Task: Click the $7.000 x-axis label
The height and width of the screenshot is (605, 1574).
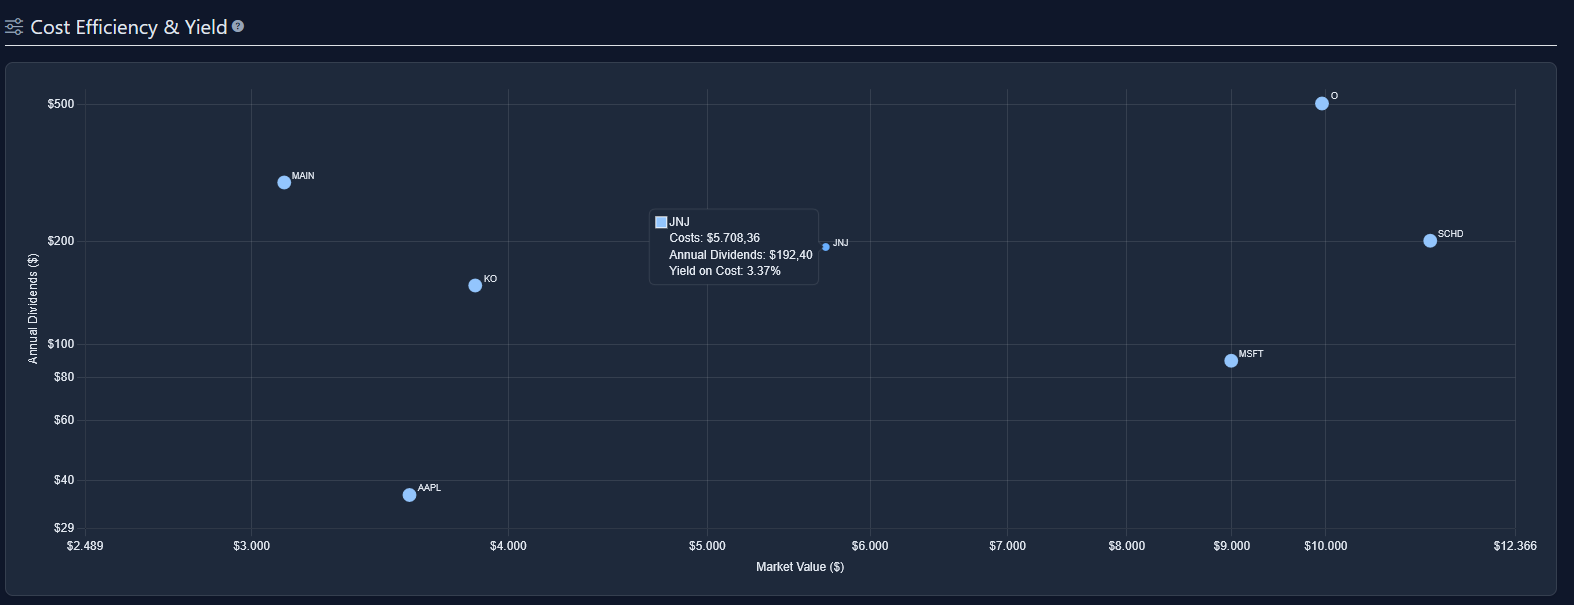Action: 1007,546
